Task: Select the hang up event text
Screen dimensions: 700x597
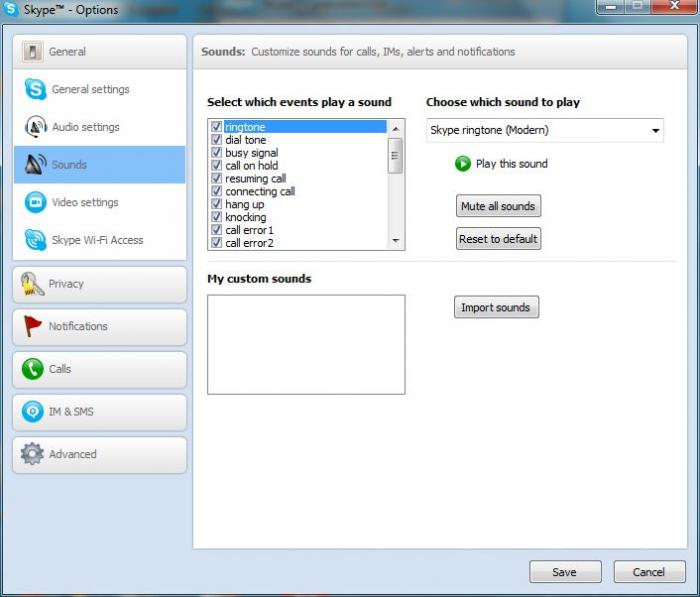Action: (245, 204)
